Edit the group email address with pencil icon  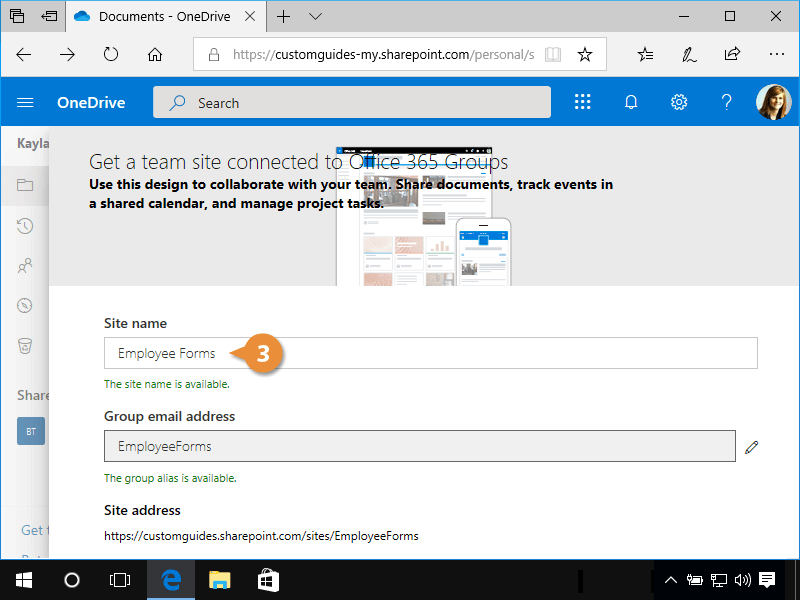point(751,447)
